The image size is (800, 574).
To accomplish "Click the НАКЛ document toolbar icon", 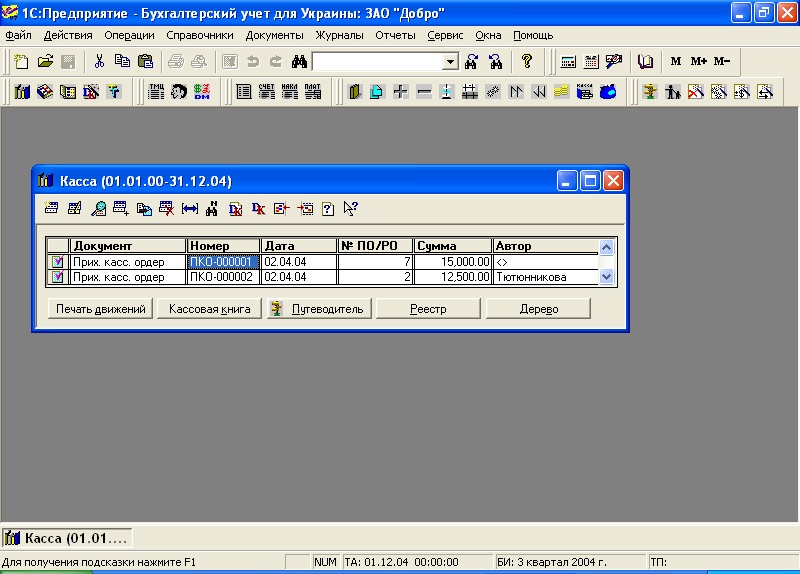I will (x=290, y=92).
